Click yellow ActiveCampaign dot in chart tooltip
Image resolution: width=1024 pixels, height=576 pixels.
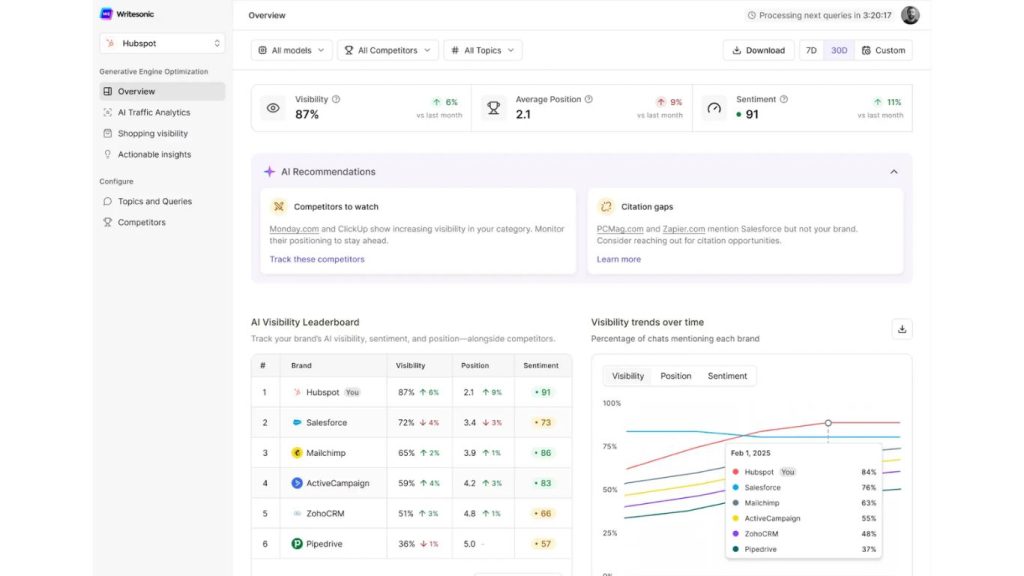(x=735, y=518)
